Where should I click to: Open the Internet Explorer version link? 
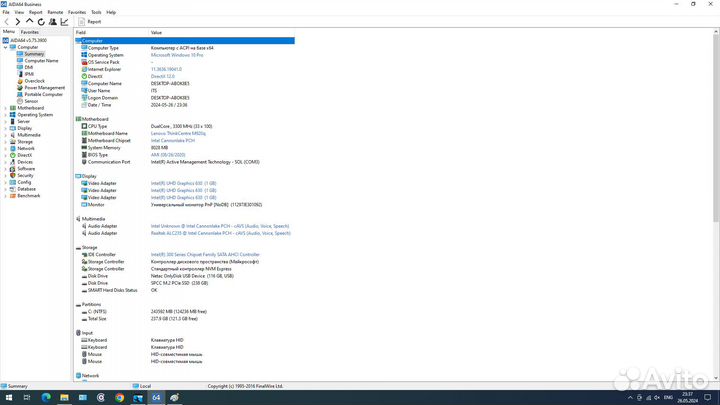pos(166,69)
